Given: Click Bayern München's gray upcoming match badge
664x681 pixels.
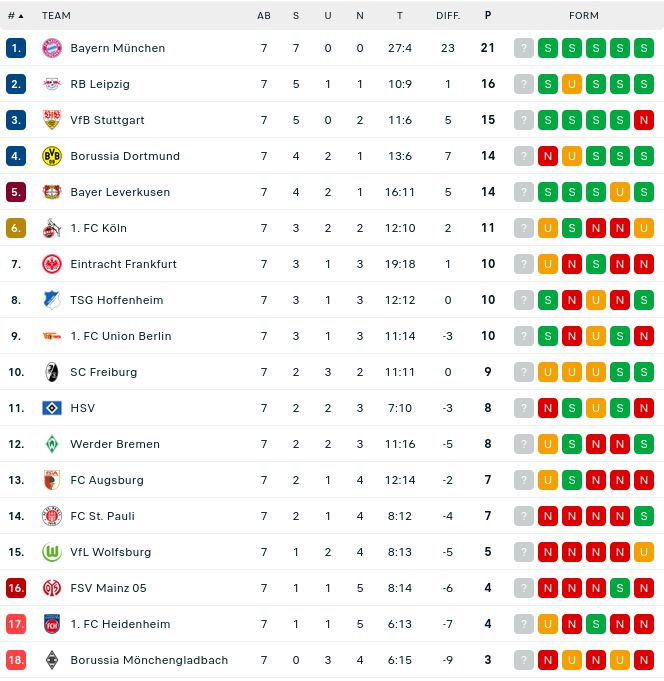Looking at the screenshot, I should pos(524,48).
